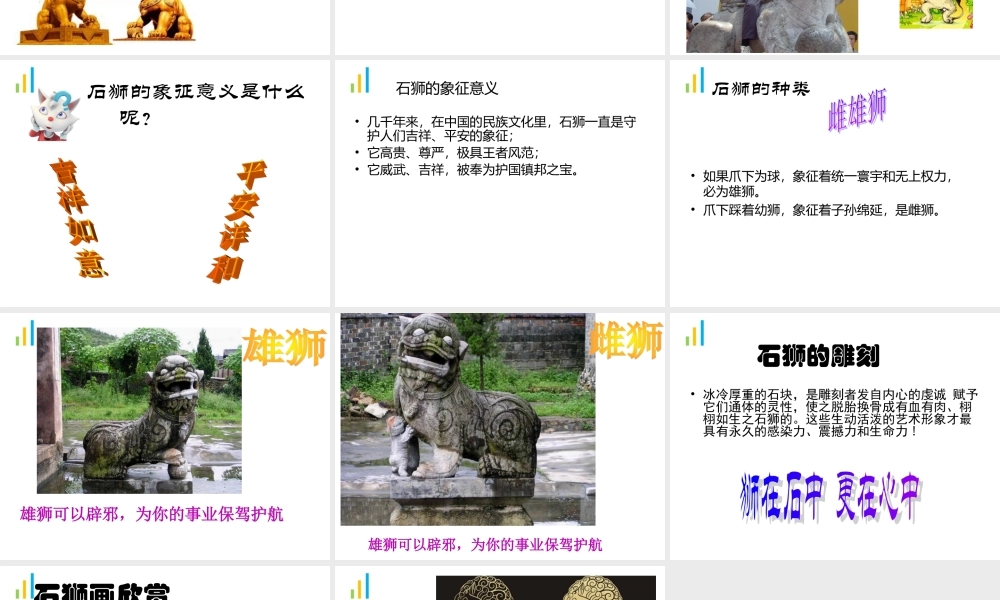Click the 狮在石中 灵在心中 word art

coord(830,497)
